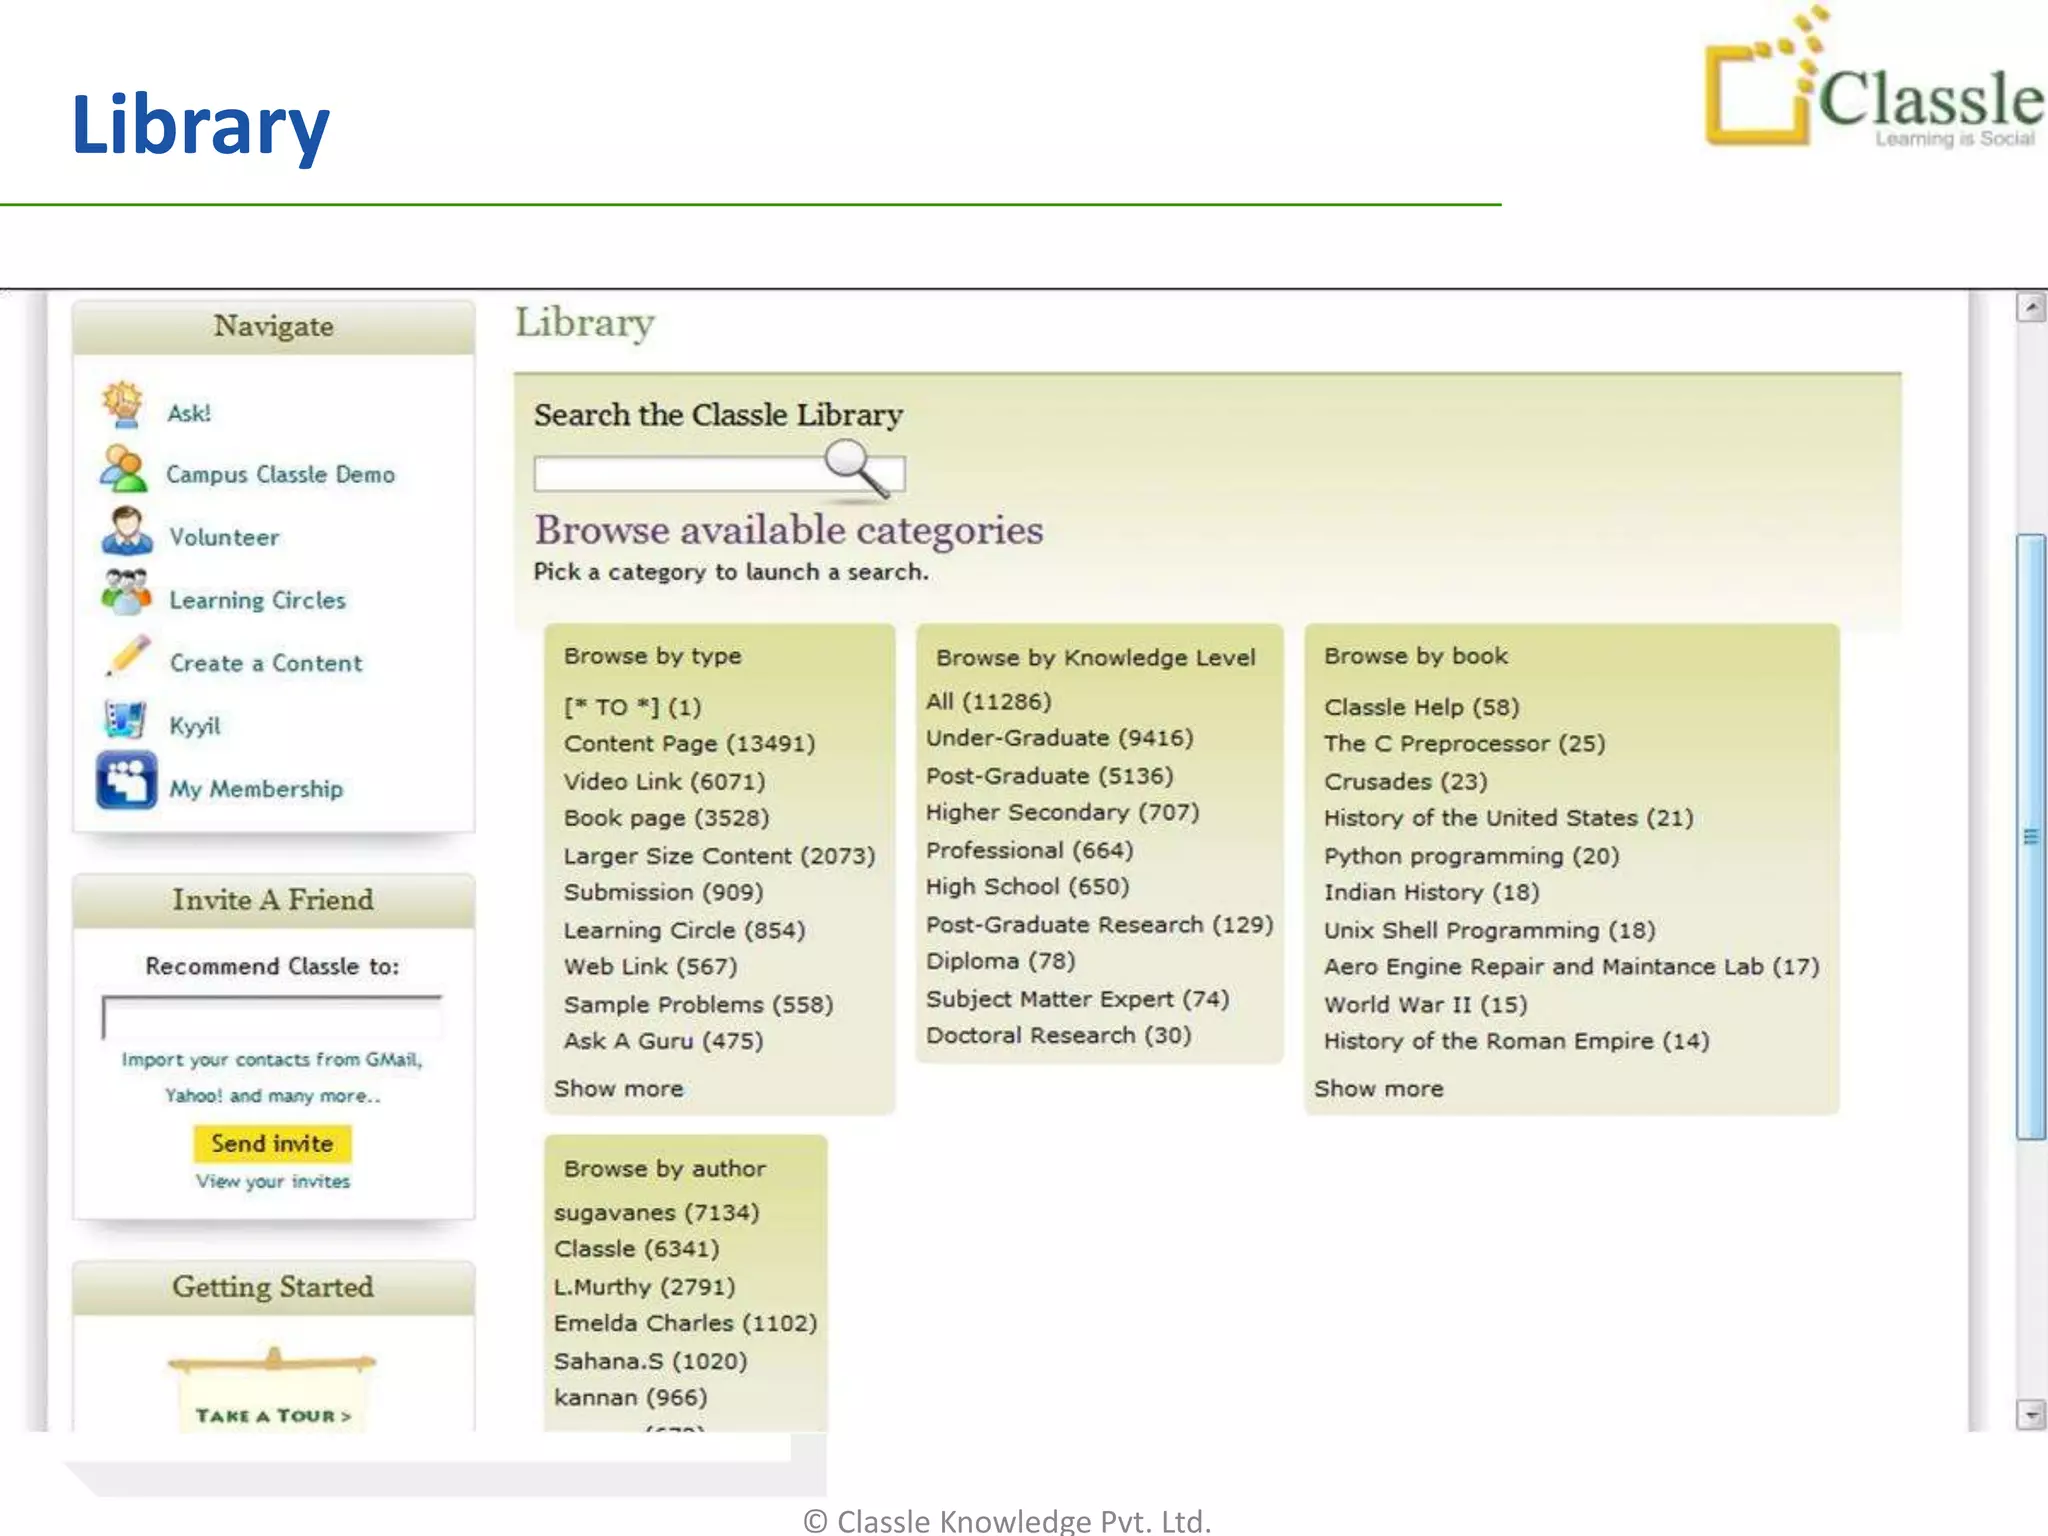Select Web Link (567) type
Viewport: 2048px width, 1536px height.
coord(651,967)
